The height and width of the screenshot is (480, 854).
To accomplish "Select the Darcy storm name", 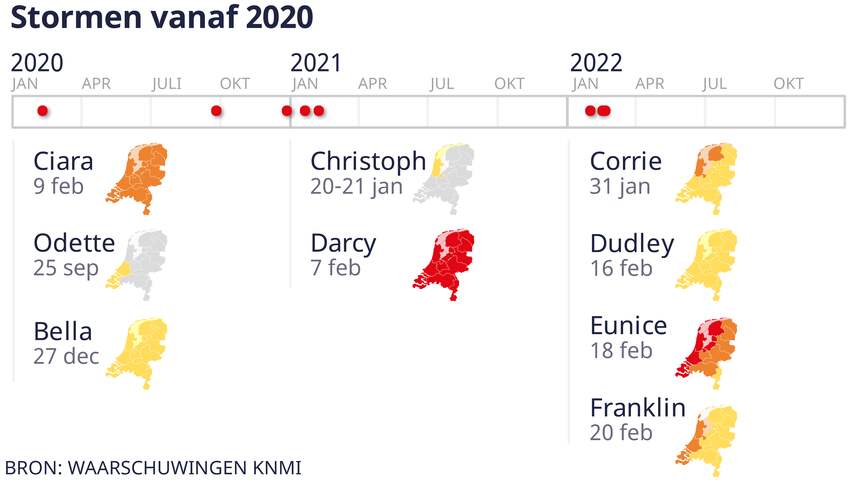I will tap(343, 244).
